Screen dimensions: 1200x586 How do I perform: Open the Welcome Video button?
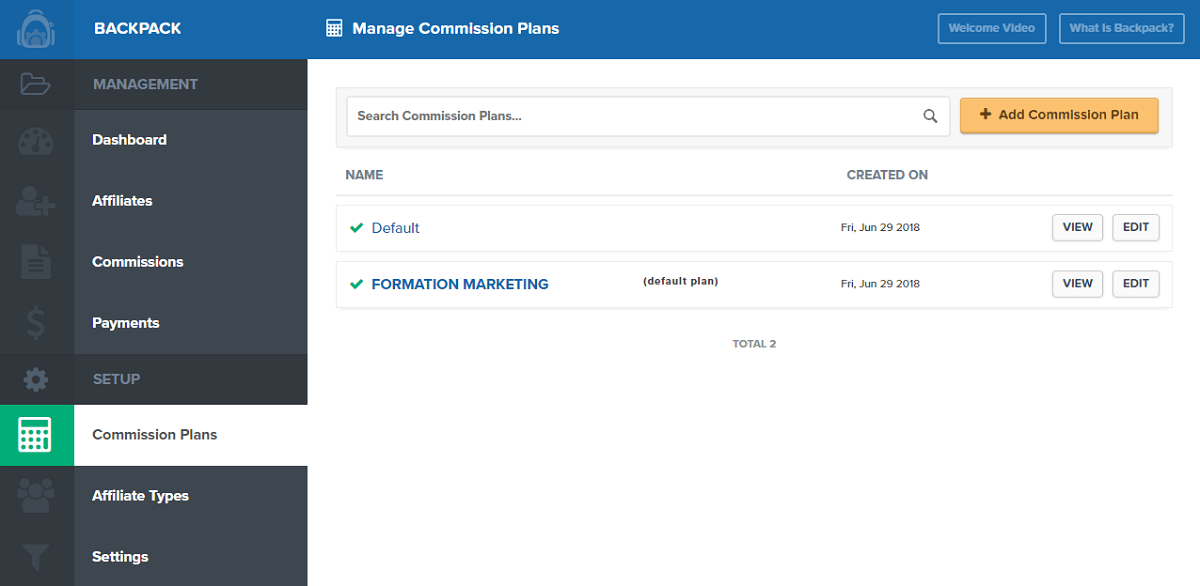[992, 28]
